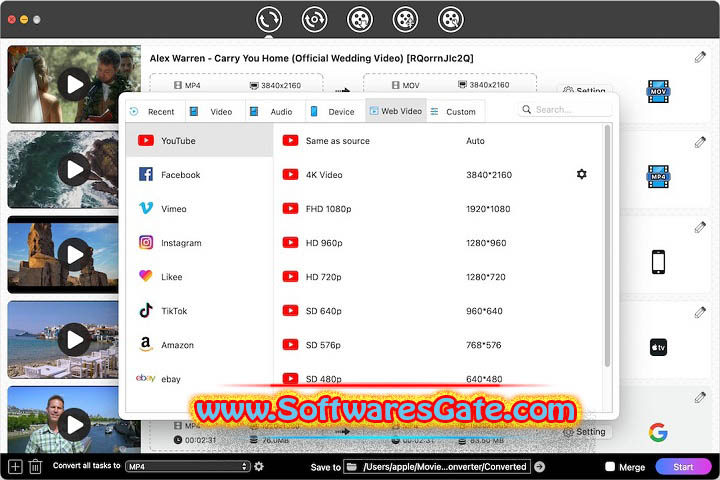The image size is (720, 480).
Task: Click pencil edit icon above the Google icon
Action: click(x=700, y=398)
